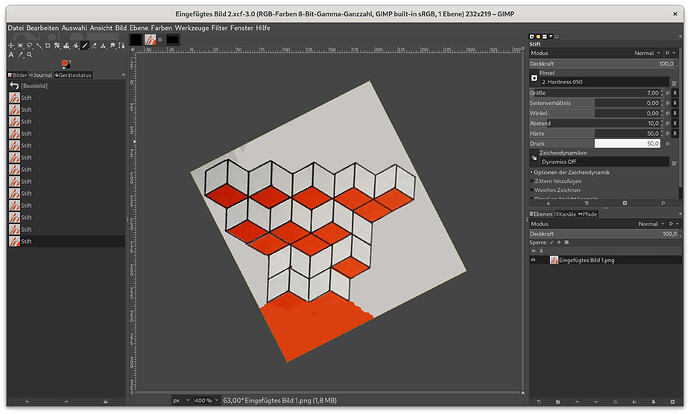The width and height of the screenshot is (690, 414).
Task: Click the orange foreground color swatch
Action: click(x=64, y=63)
